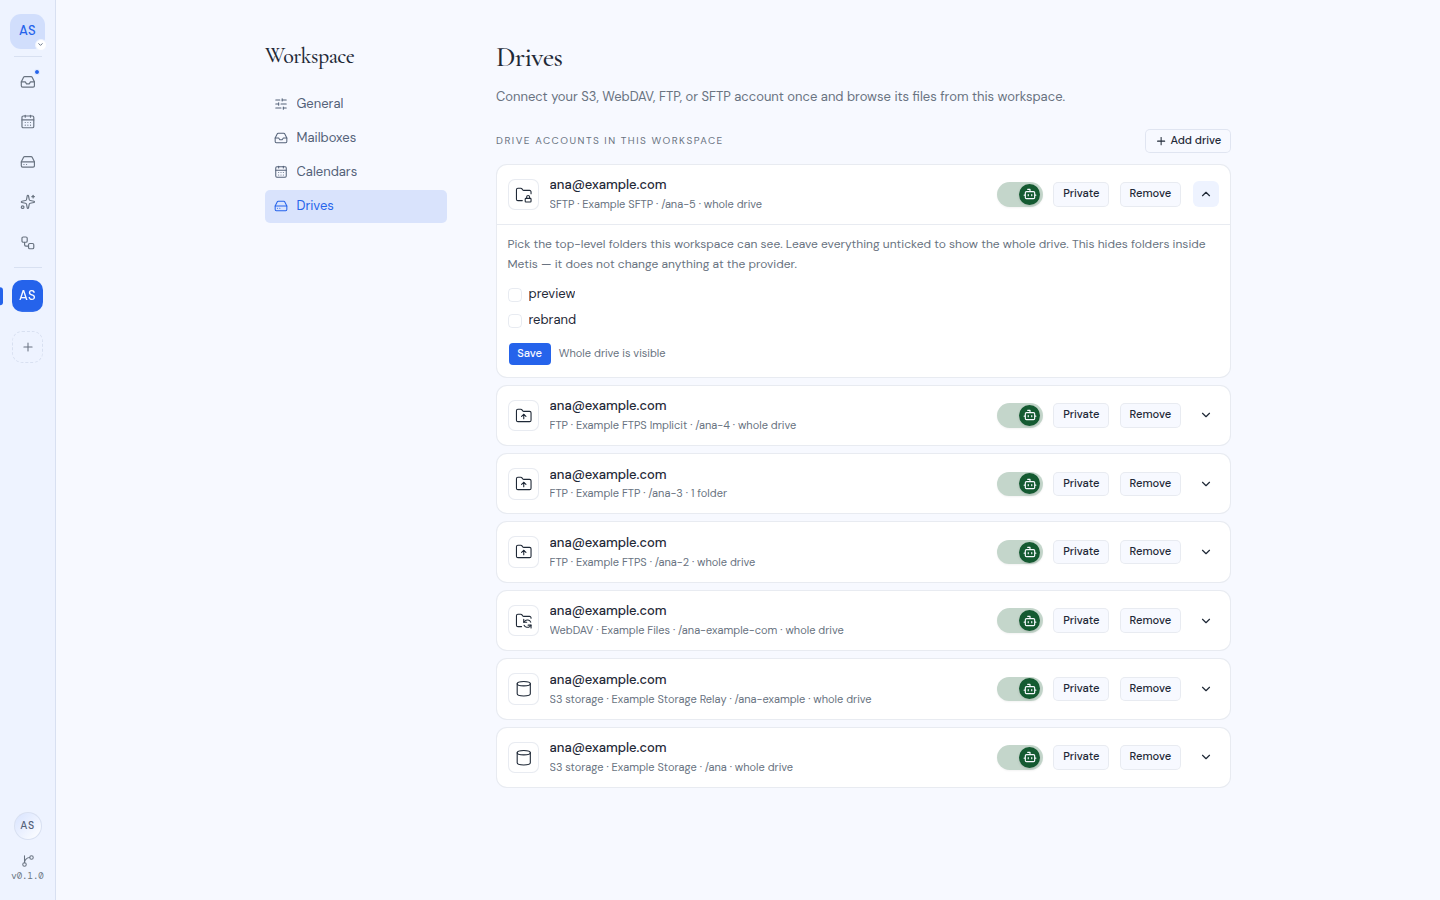The image size is (1440, 900).
Task: Click the SFTP drive folder-lock icon
Action: [x=524, y=195]
